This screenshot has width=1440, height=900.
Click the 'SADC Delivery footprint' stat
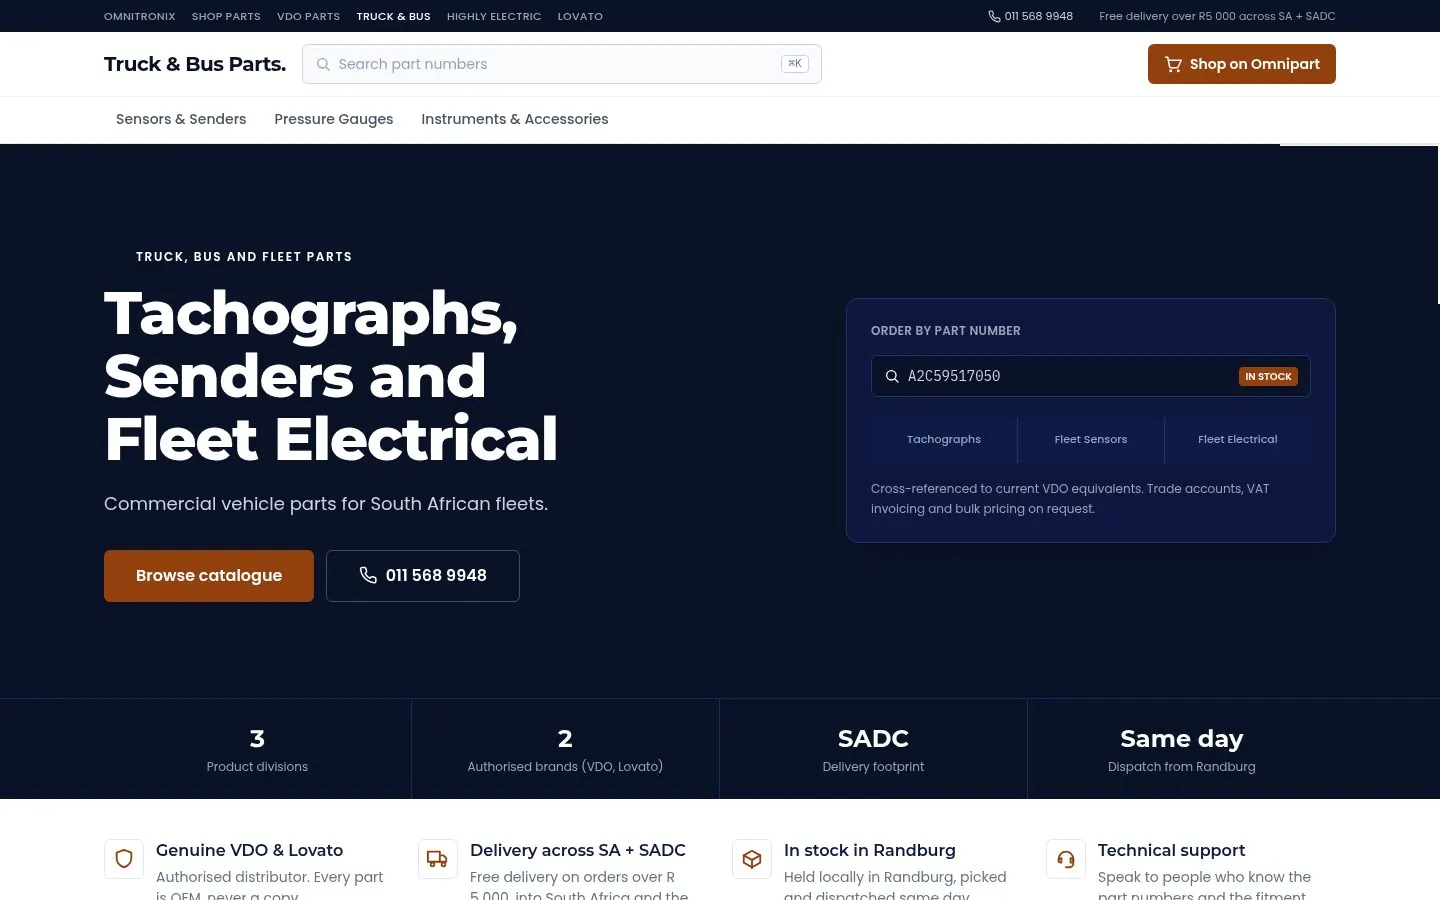[873, 750]
